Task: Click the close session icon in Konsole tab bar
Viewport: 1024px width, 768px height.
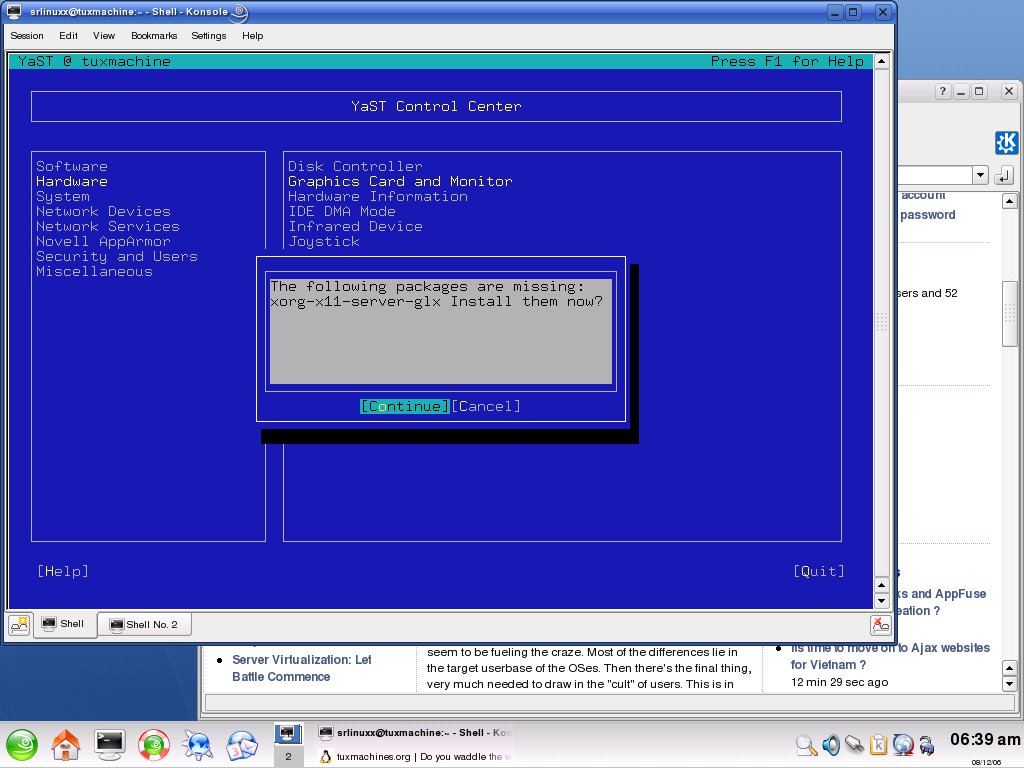Action: click(881, 625)
